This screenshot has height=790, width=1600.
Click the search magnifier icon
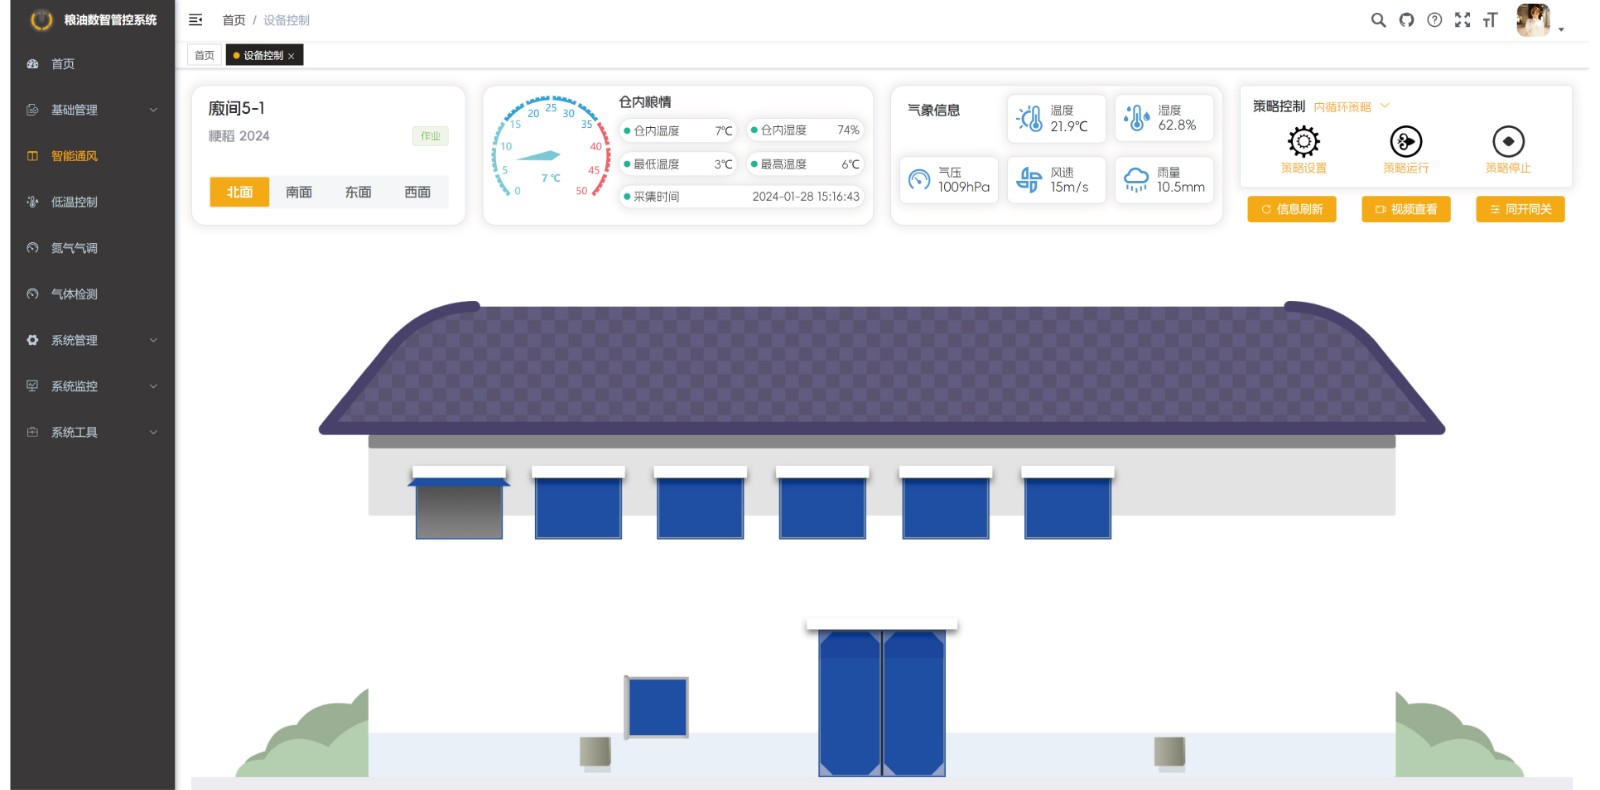1378,20
